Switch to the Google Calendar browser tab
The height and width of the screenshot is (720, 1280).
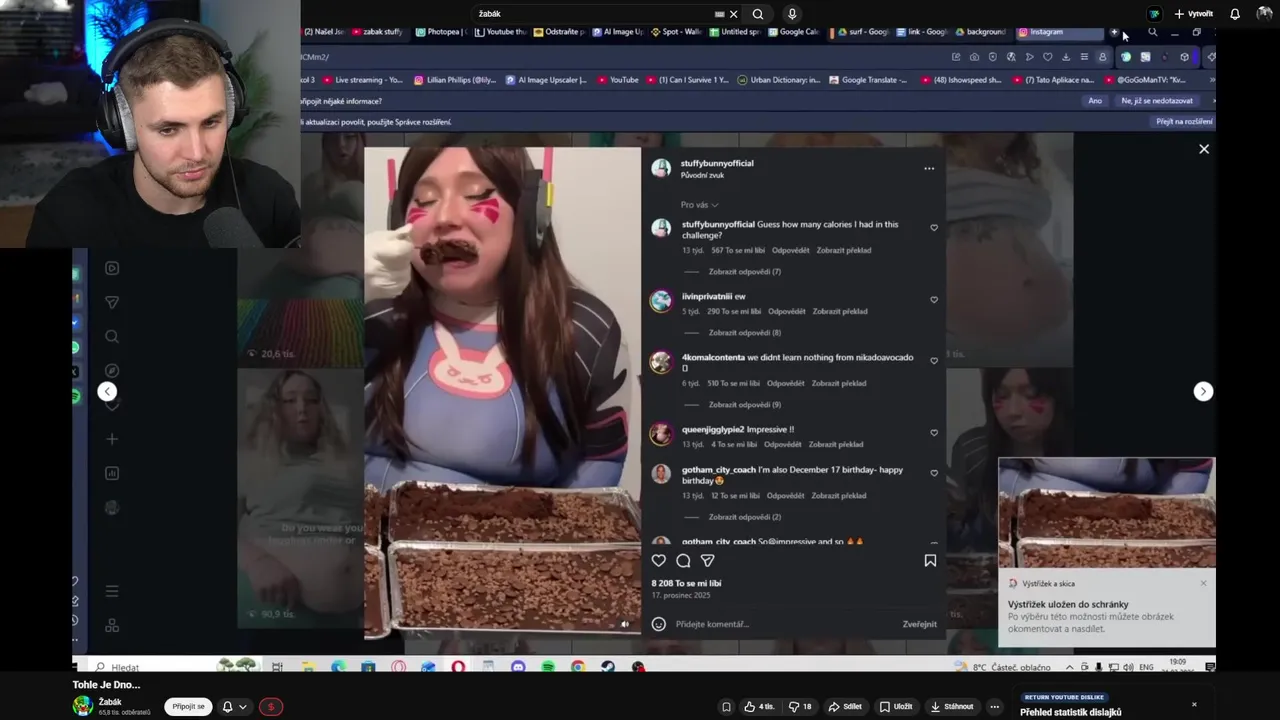793,32
